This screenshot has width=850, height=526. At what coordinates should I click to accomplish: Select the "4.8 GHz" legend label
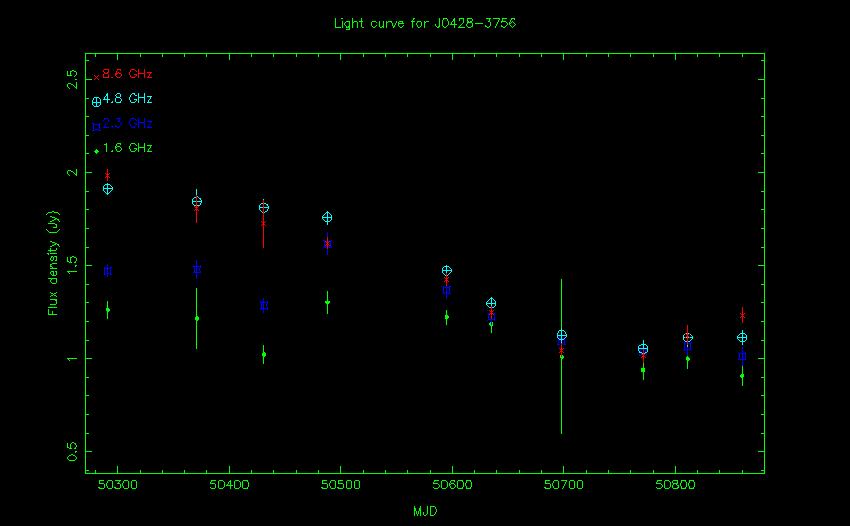(x=127, y=99)
